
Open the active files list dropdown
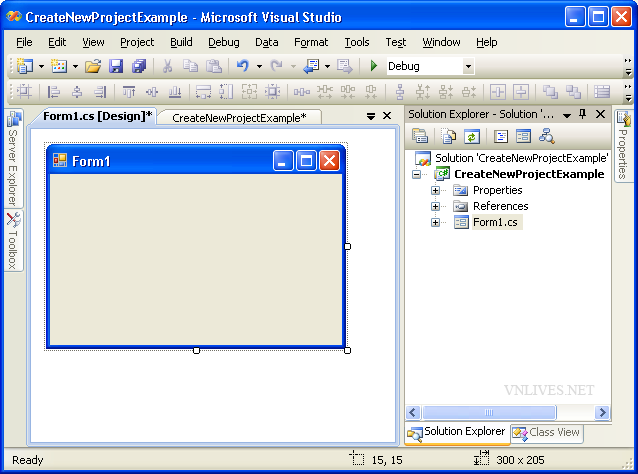(x=371, y=116)
